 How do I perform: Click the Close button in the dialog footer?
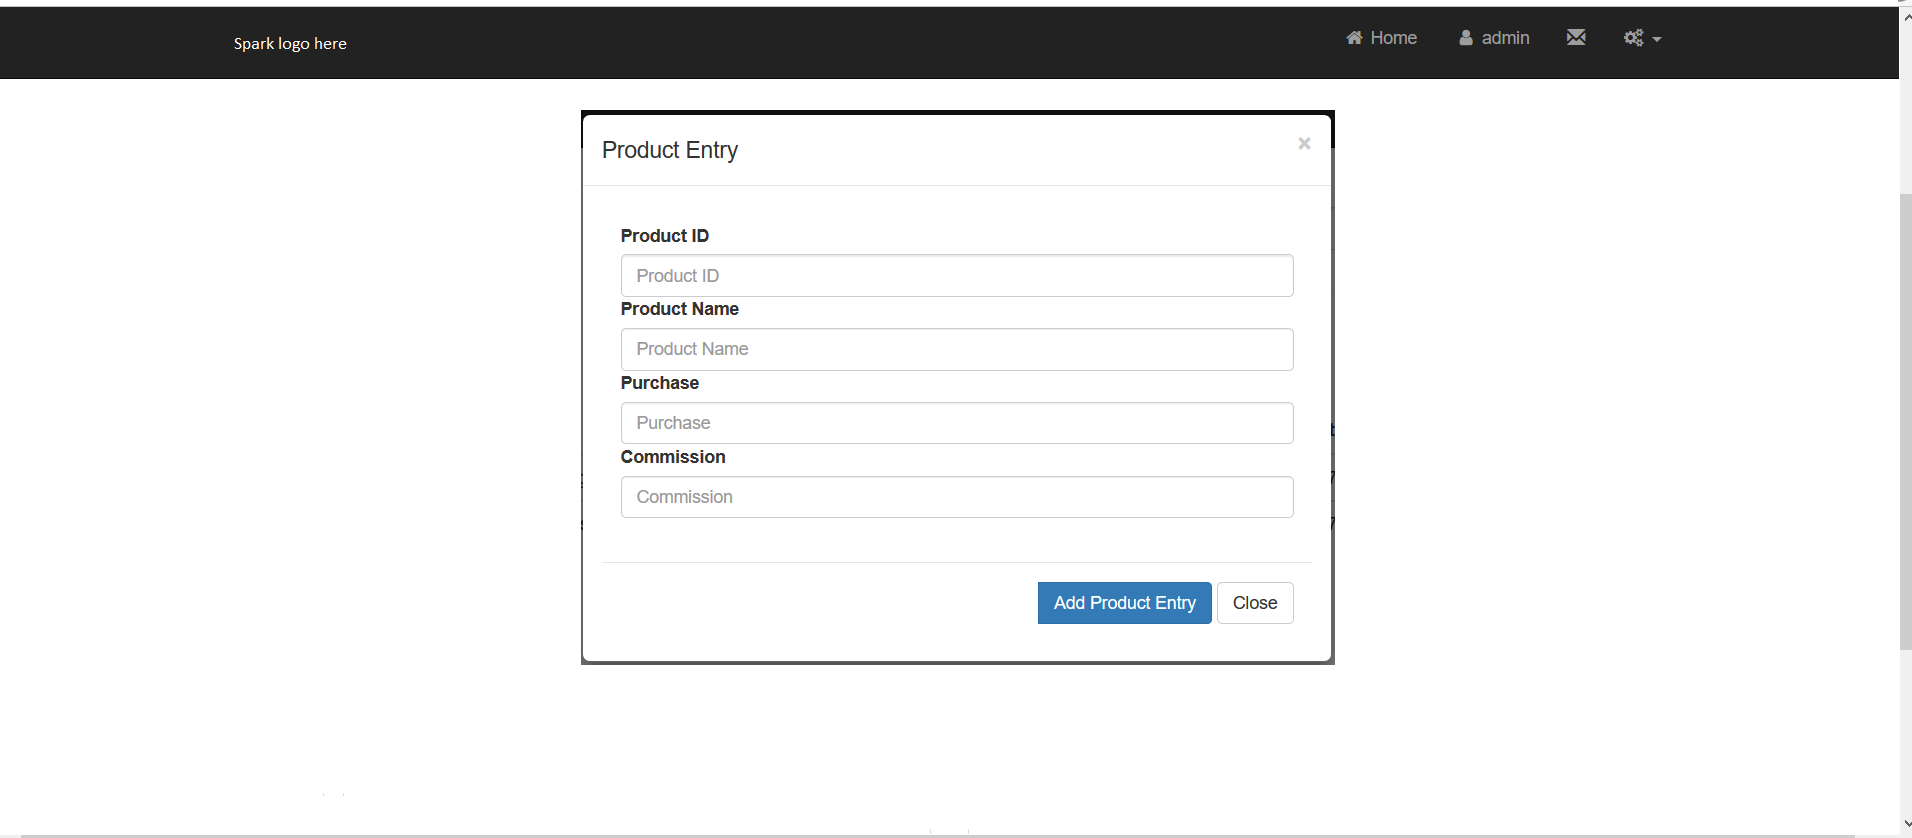1254,603
